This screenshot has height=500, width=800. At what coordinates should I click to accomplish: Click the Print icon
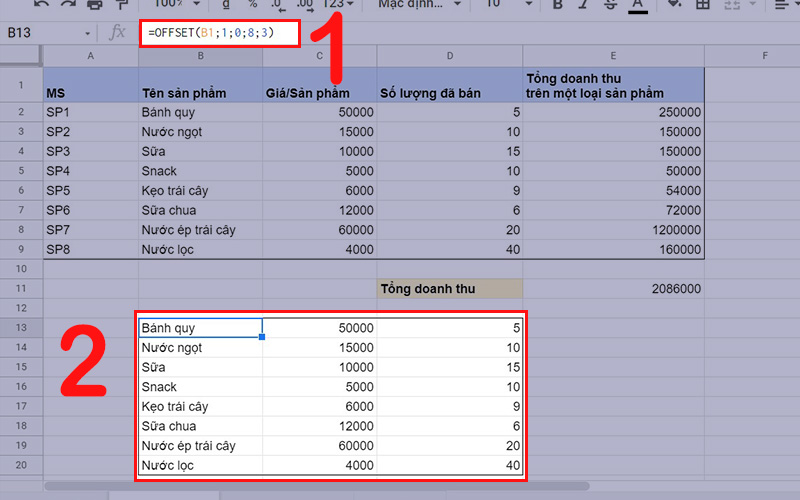[x=94, y=4]
